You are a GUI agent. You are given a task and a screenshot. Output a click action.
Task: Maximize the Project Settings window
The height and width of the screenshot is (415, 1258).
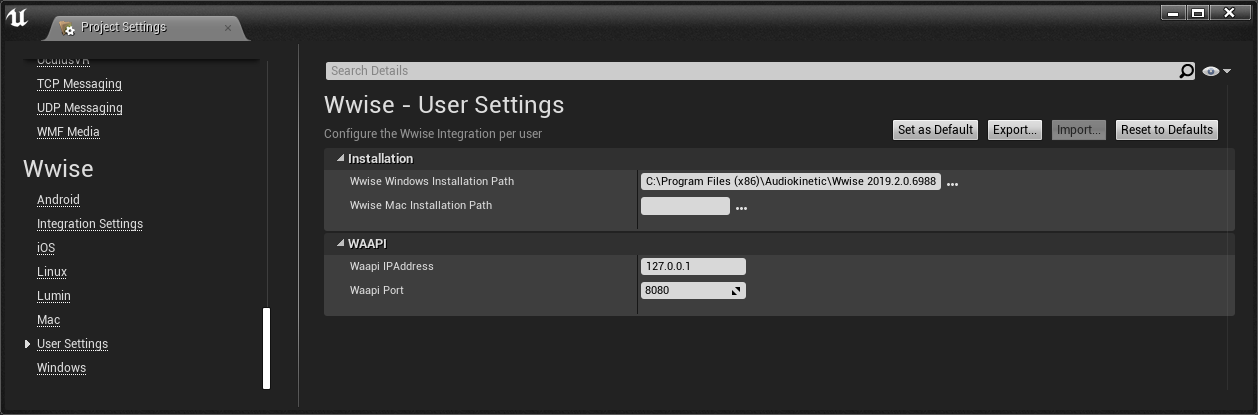(1199, 13)
